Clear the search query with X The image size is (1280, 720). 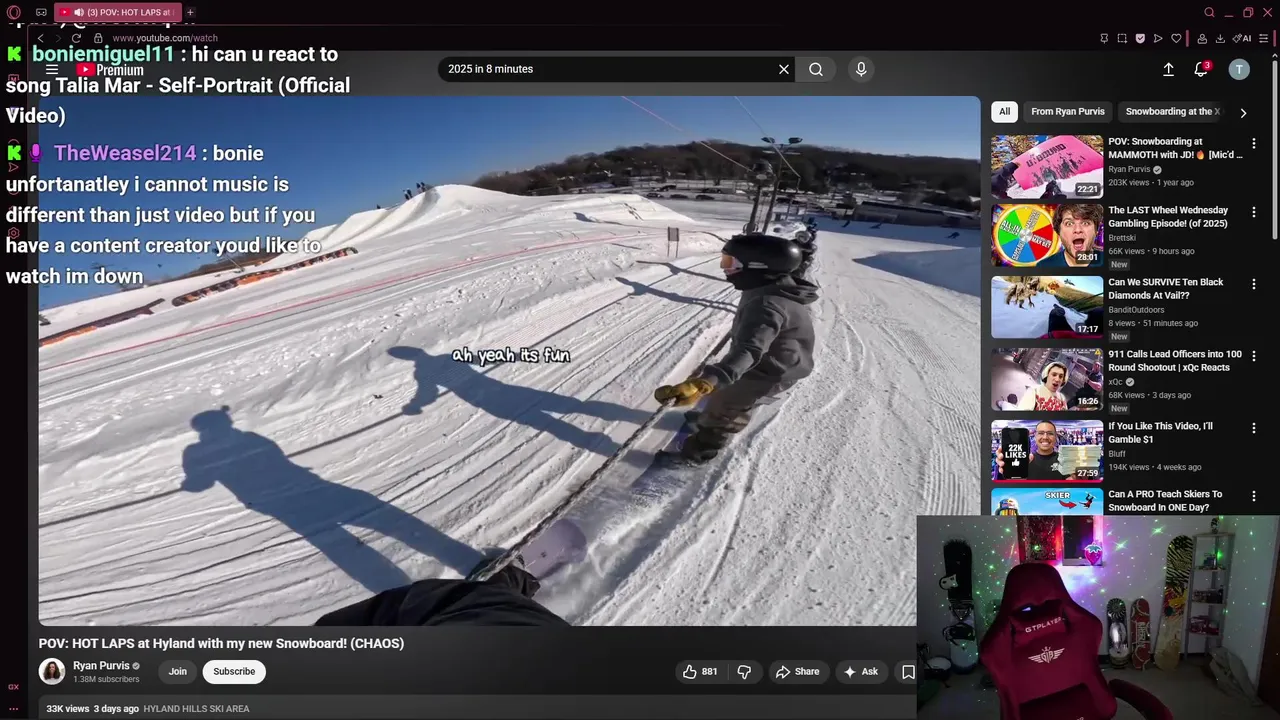(x=784, y=69)
